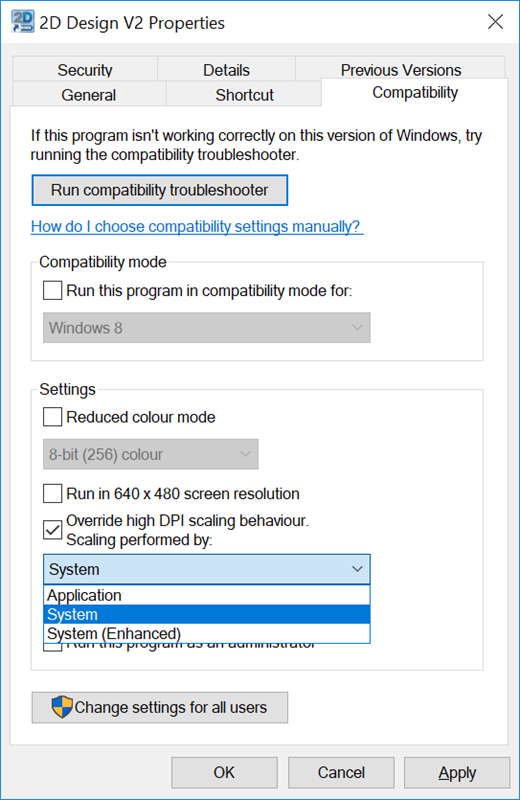This screenshot has width=520, height=800.
Task: Tick the Reduced colour mode checkbox
Action: (x=53, y=417)
